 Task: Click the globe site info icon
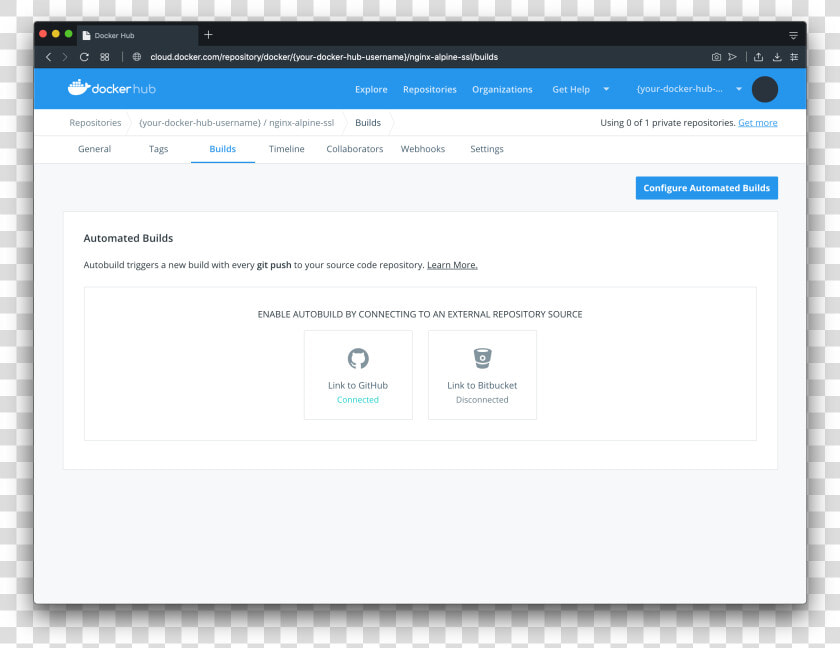[x=137, y=57]
